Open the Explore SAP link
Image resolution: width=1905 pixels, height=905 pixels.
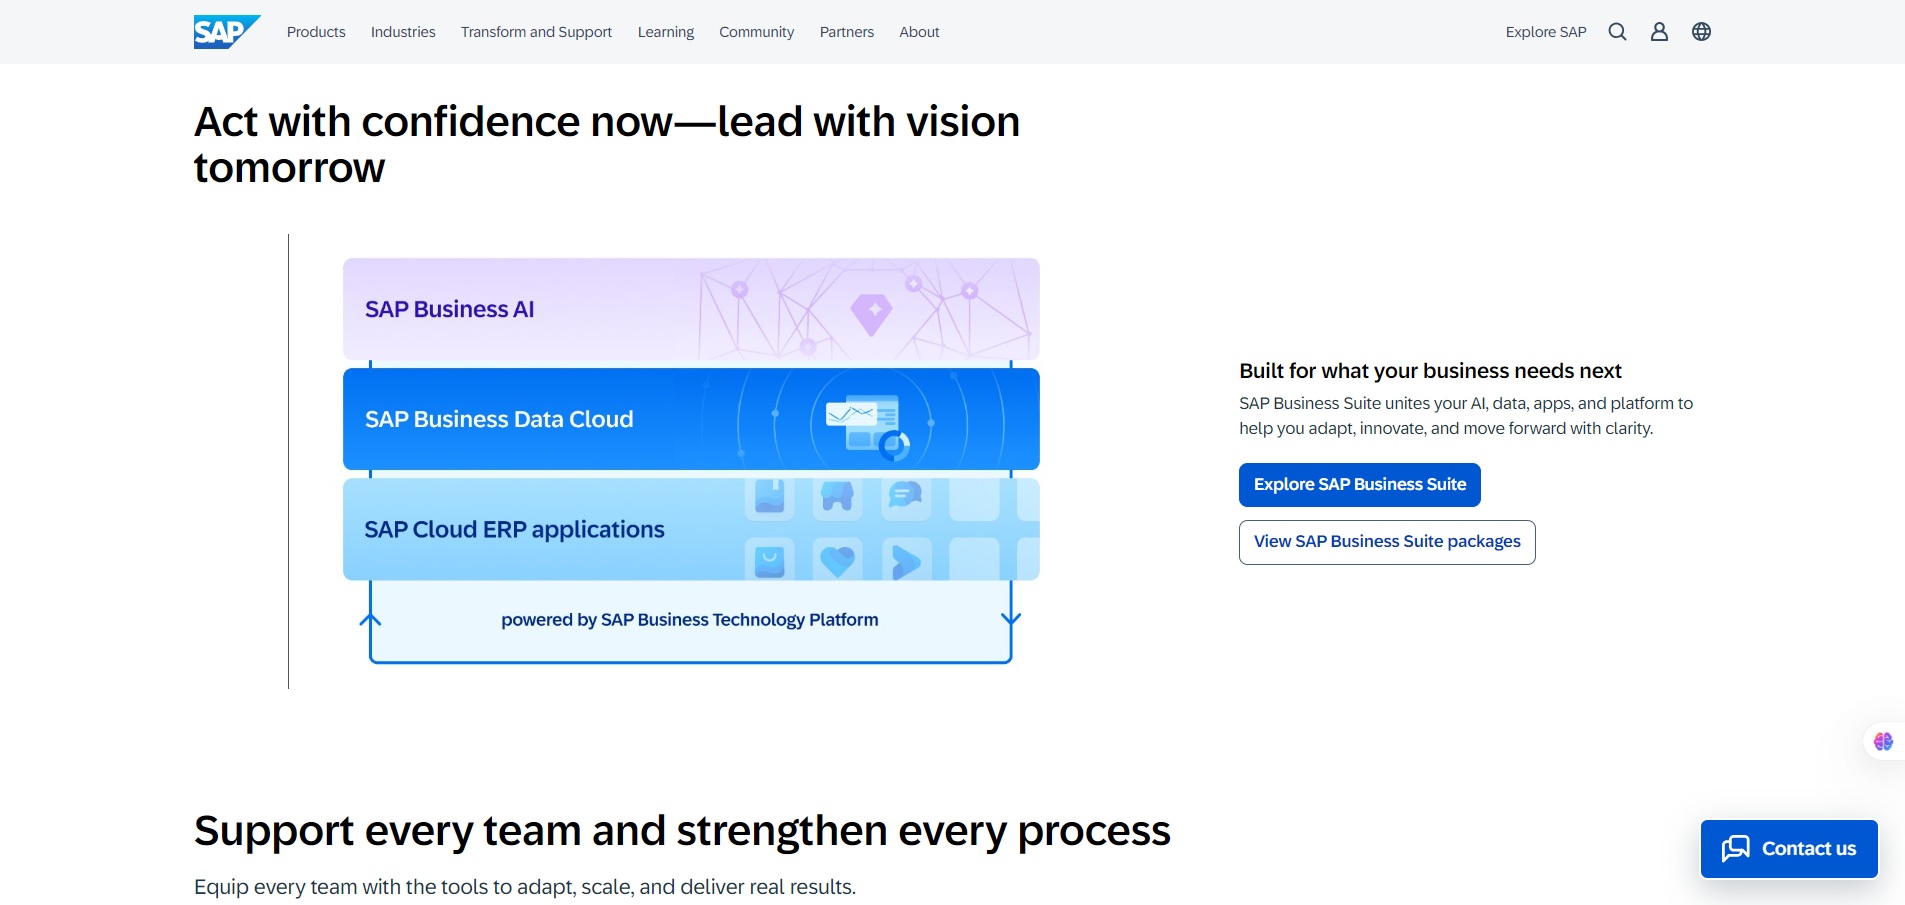click(x=1546, y=32)
